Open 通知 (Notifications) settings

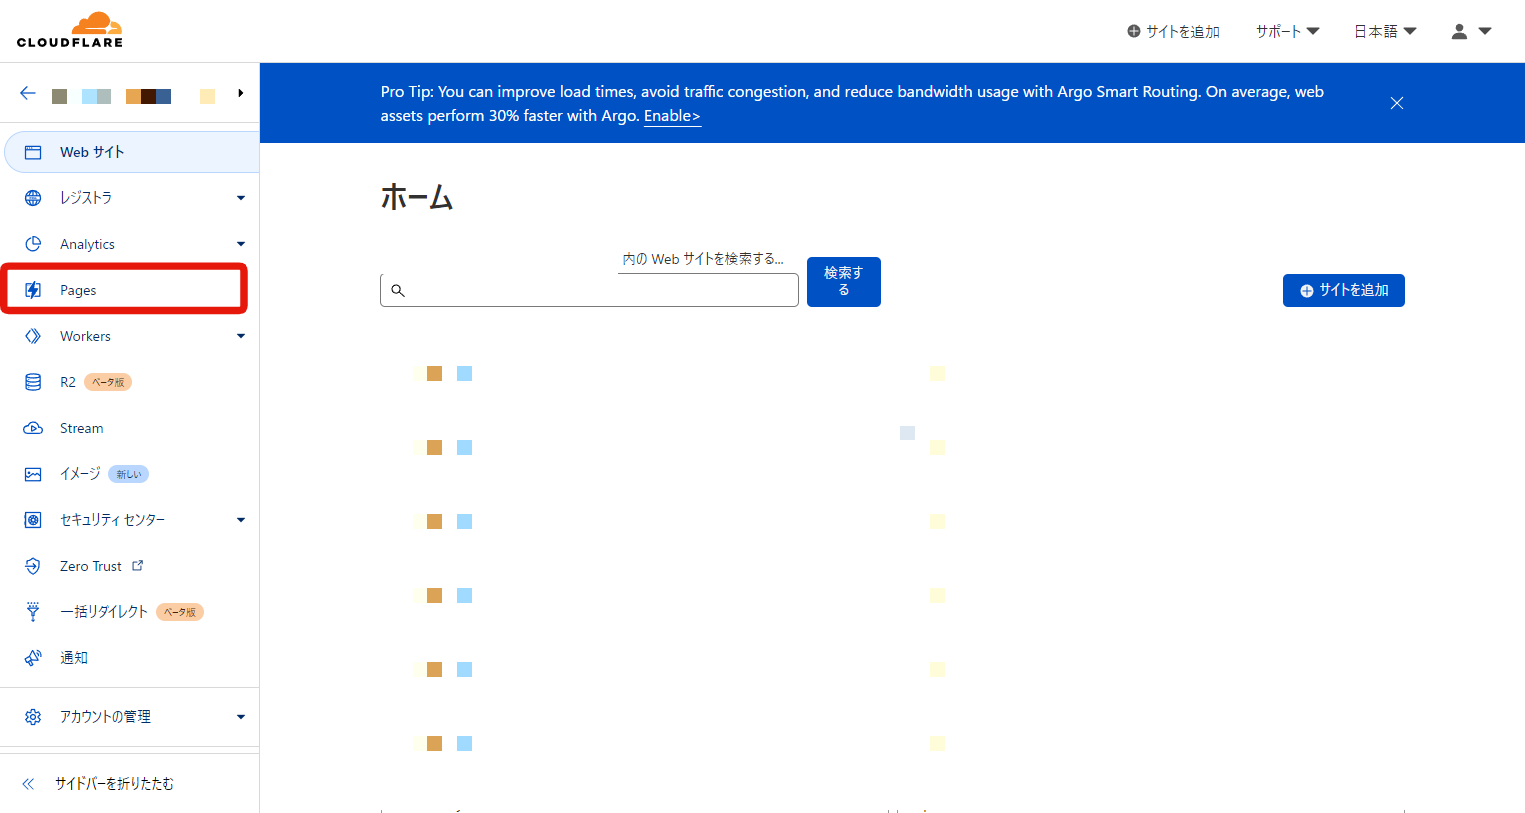point(73,657)
